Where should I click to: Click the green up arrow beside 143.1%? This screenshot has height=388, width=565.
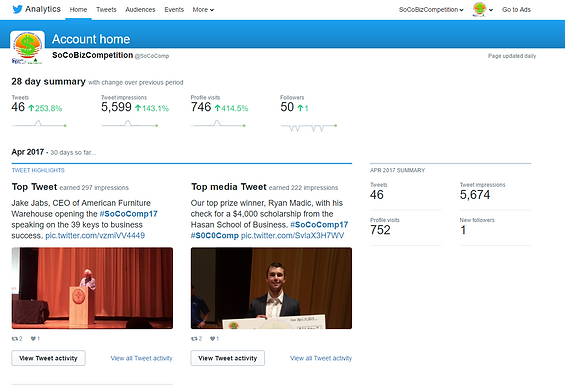coord(138,108)
